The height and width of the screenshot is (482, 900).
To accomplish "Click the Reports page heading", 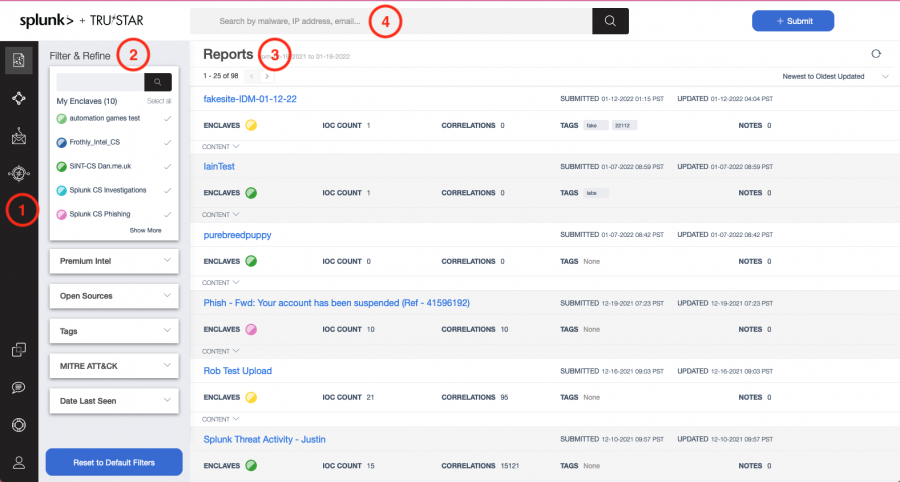I will tap(228, 54).
